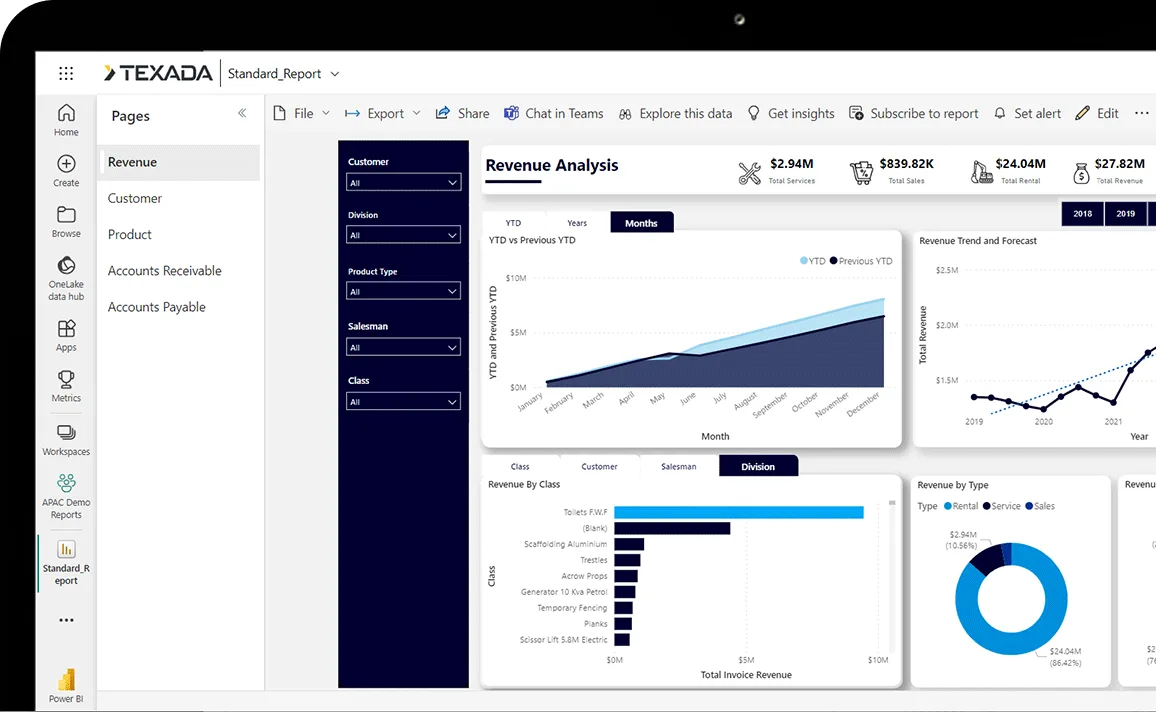The width and height of the screenshot is (1156, 712).
Task: Collapse the Pages pane
Action: coord(242,114)
